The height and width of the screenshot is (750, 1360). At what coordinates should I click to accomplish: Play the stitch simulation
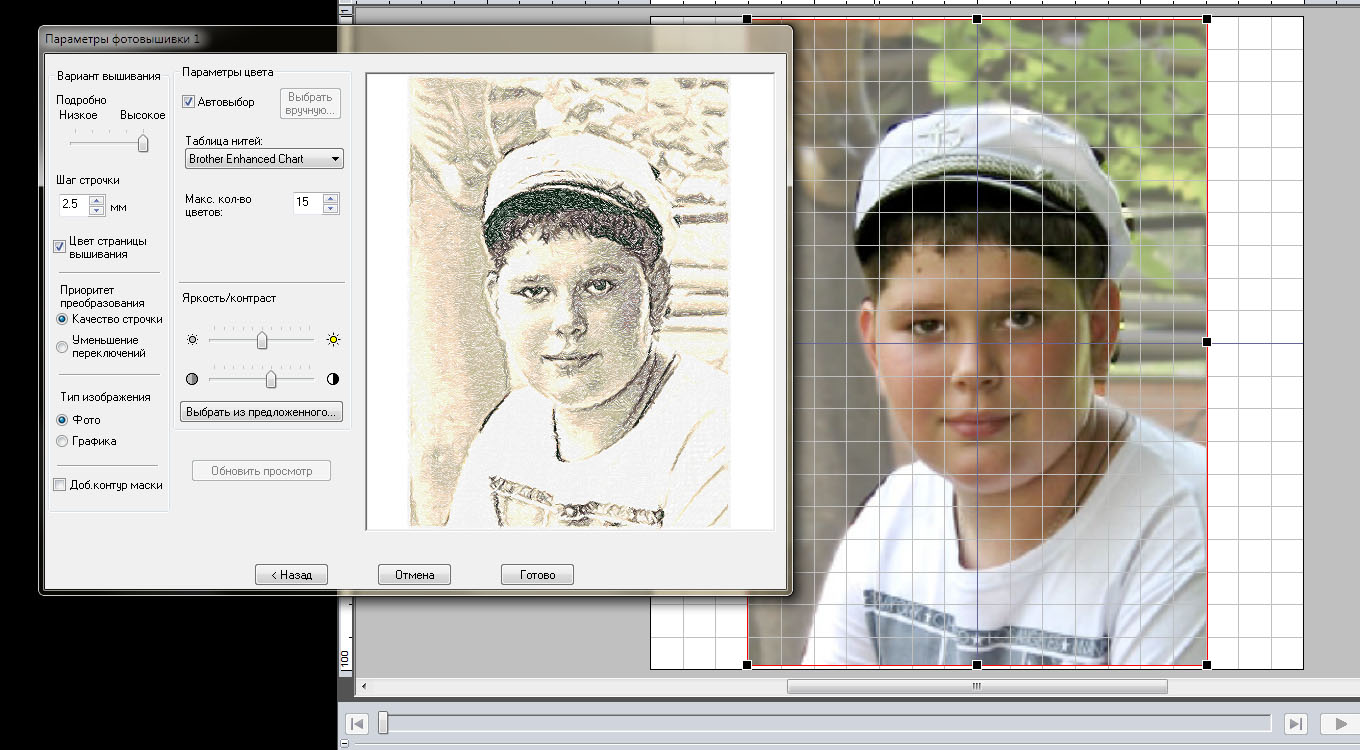[1338, 723]
